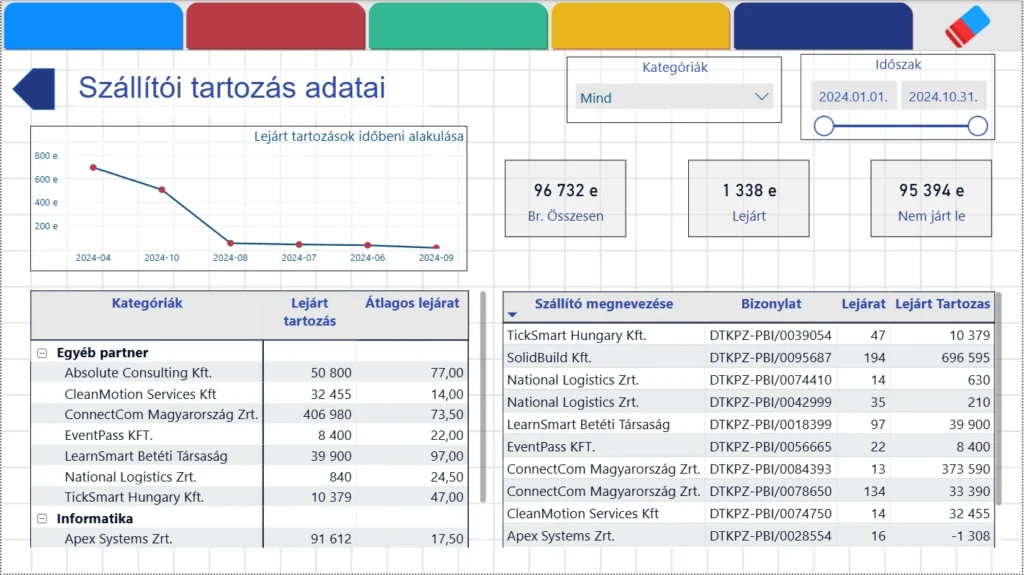The height and width of the screenshot is (575, 1024).
Task: Select the green navigation tab
Action: pos(458,26)
